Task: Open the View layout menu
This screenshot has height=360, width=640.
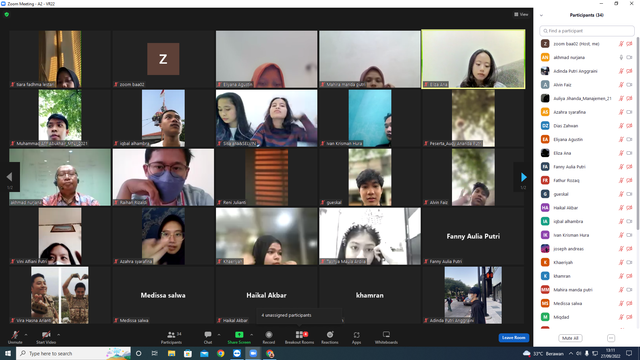Action: [x=521, y=14]
